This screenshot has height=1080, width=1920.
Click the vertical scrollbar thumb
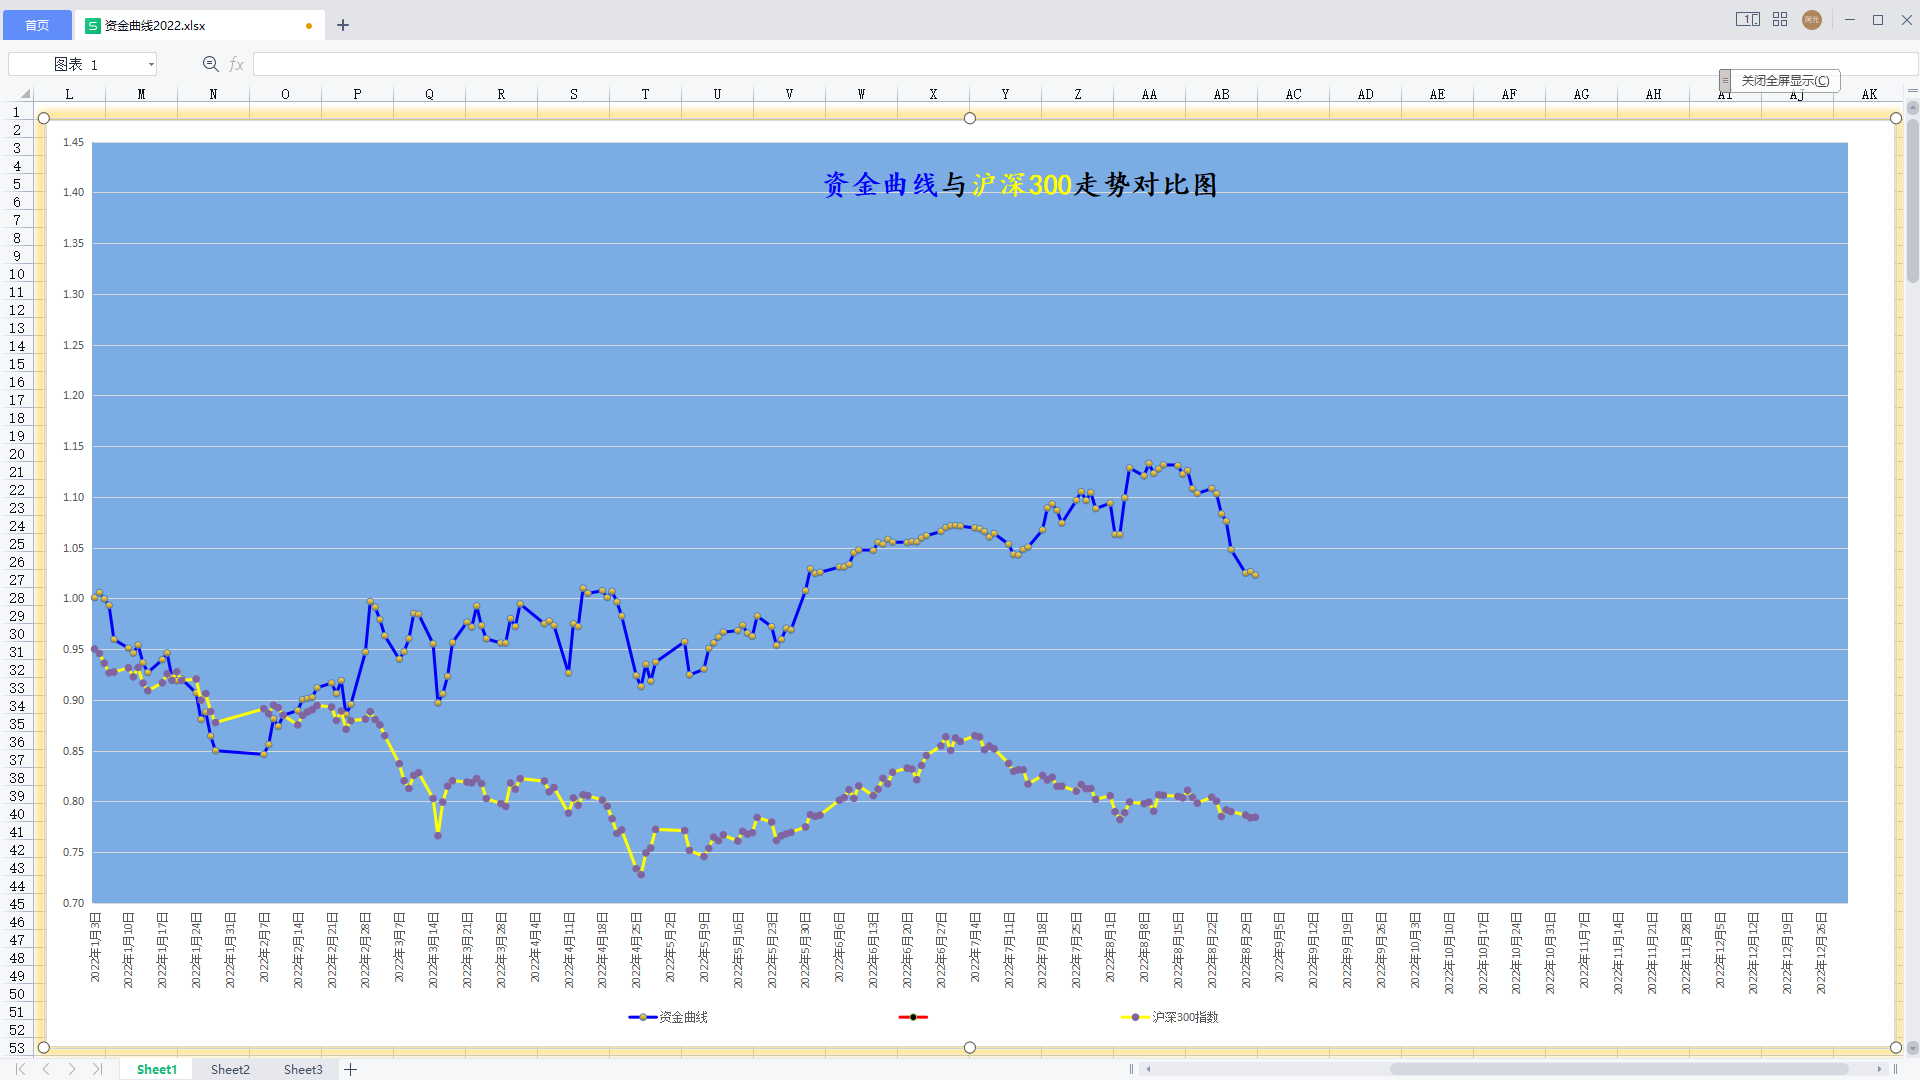pyautogui.click(x=1912, y=200)
